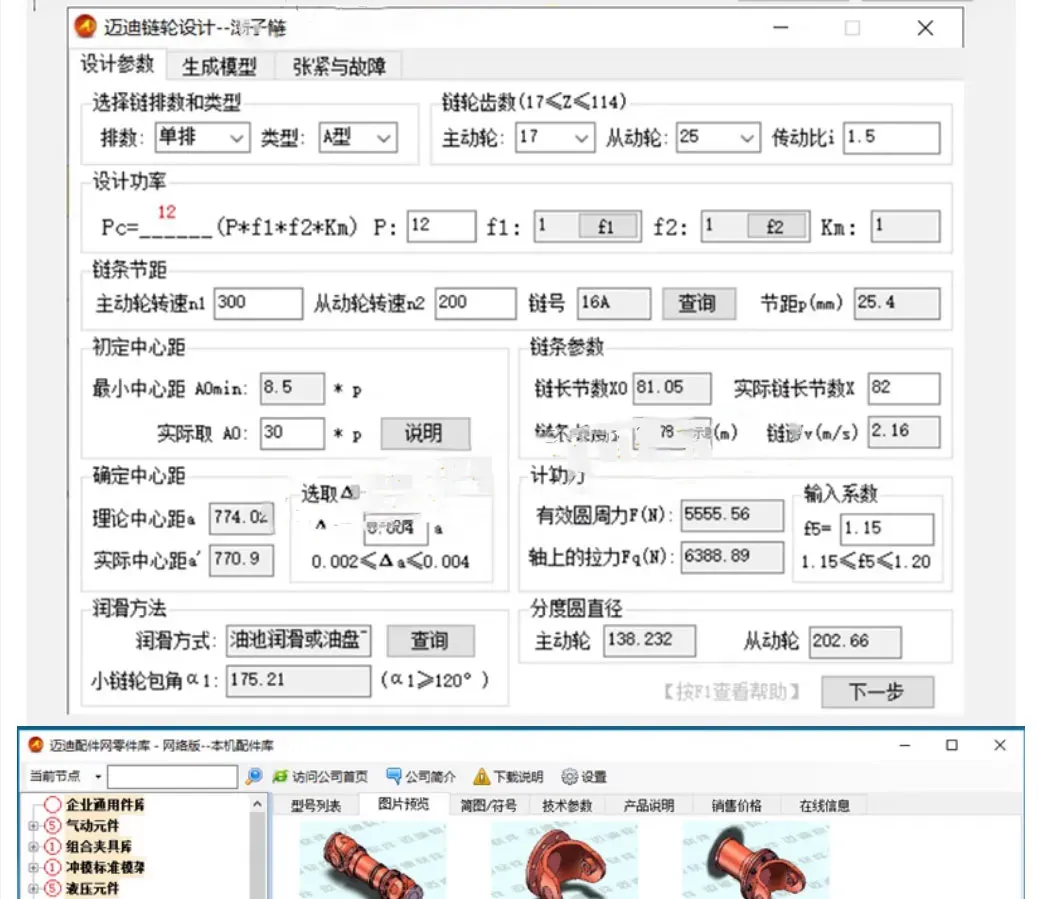Click the 从动轮转速n2 field showing 200
Image resolution: width=1038 pixels, height=899 pixels.
pos(475,303)
